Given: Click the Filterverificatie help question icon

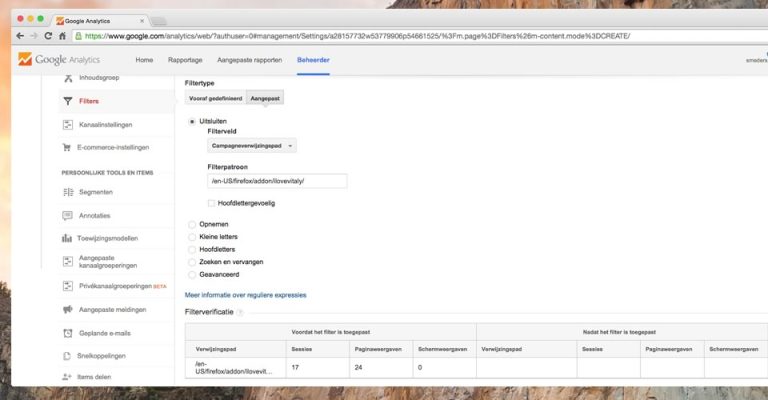Looking at the screenshot, I should click(240, 313).
